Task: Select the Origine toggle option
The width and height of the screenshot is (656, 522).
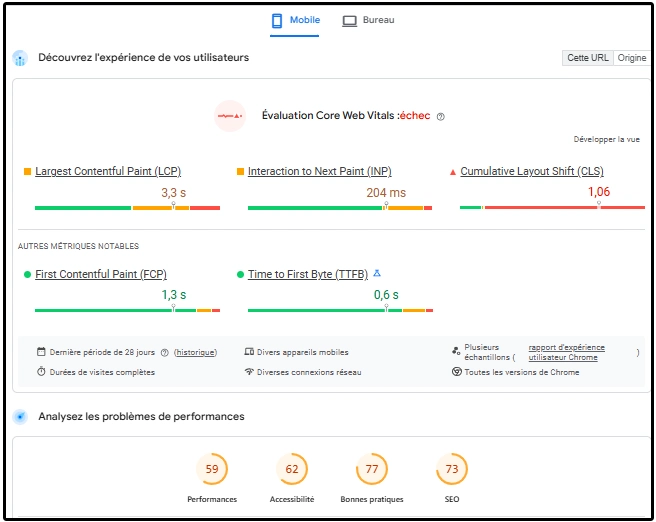Action: pyautogui.click(x=632, y=58)
